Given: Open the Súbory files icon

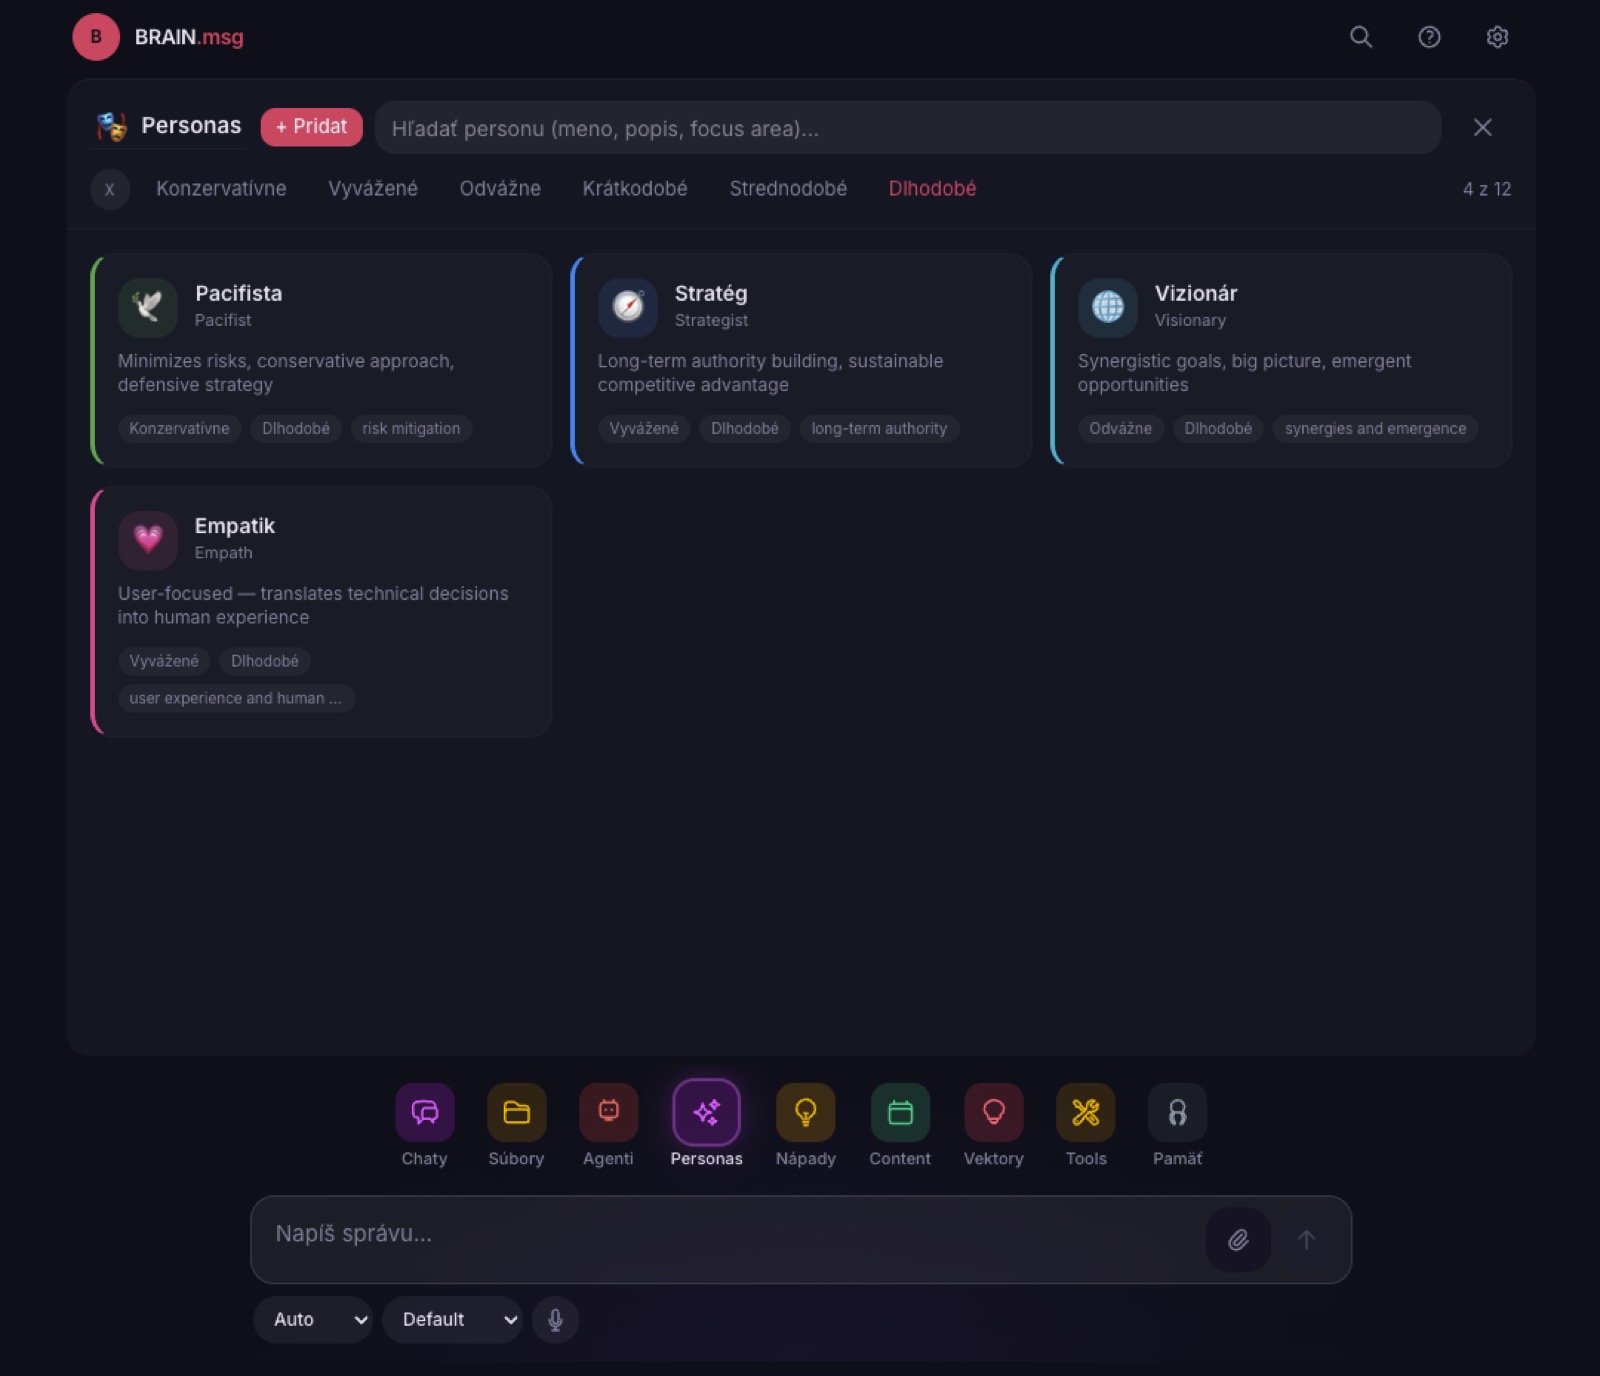Looking at the screenshot, I should 516,1112.
